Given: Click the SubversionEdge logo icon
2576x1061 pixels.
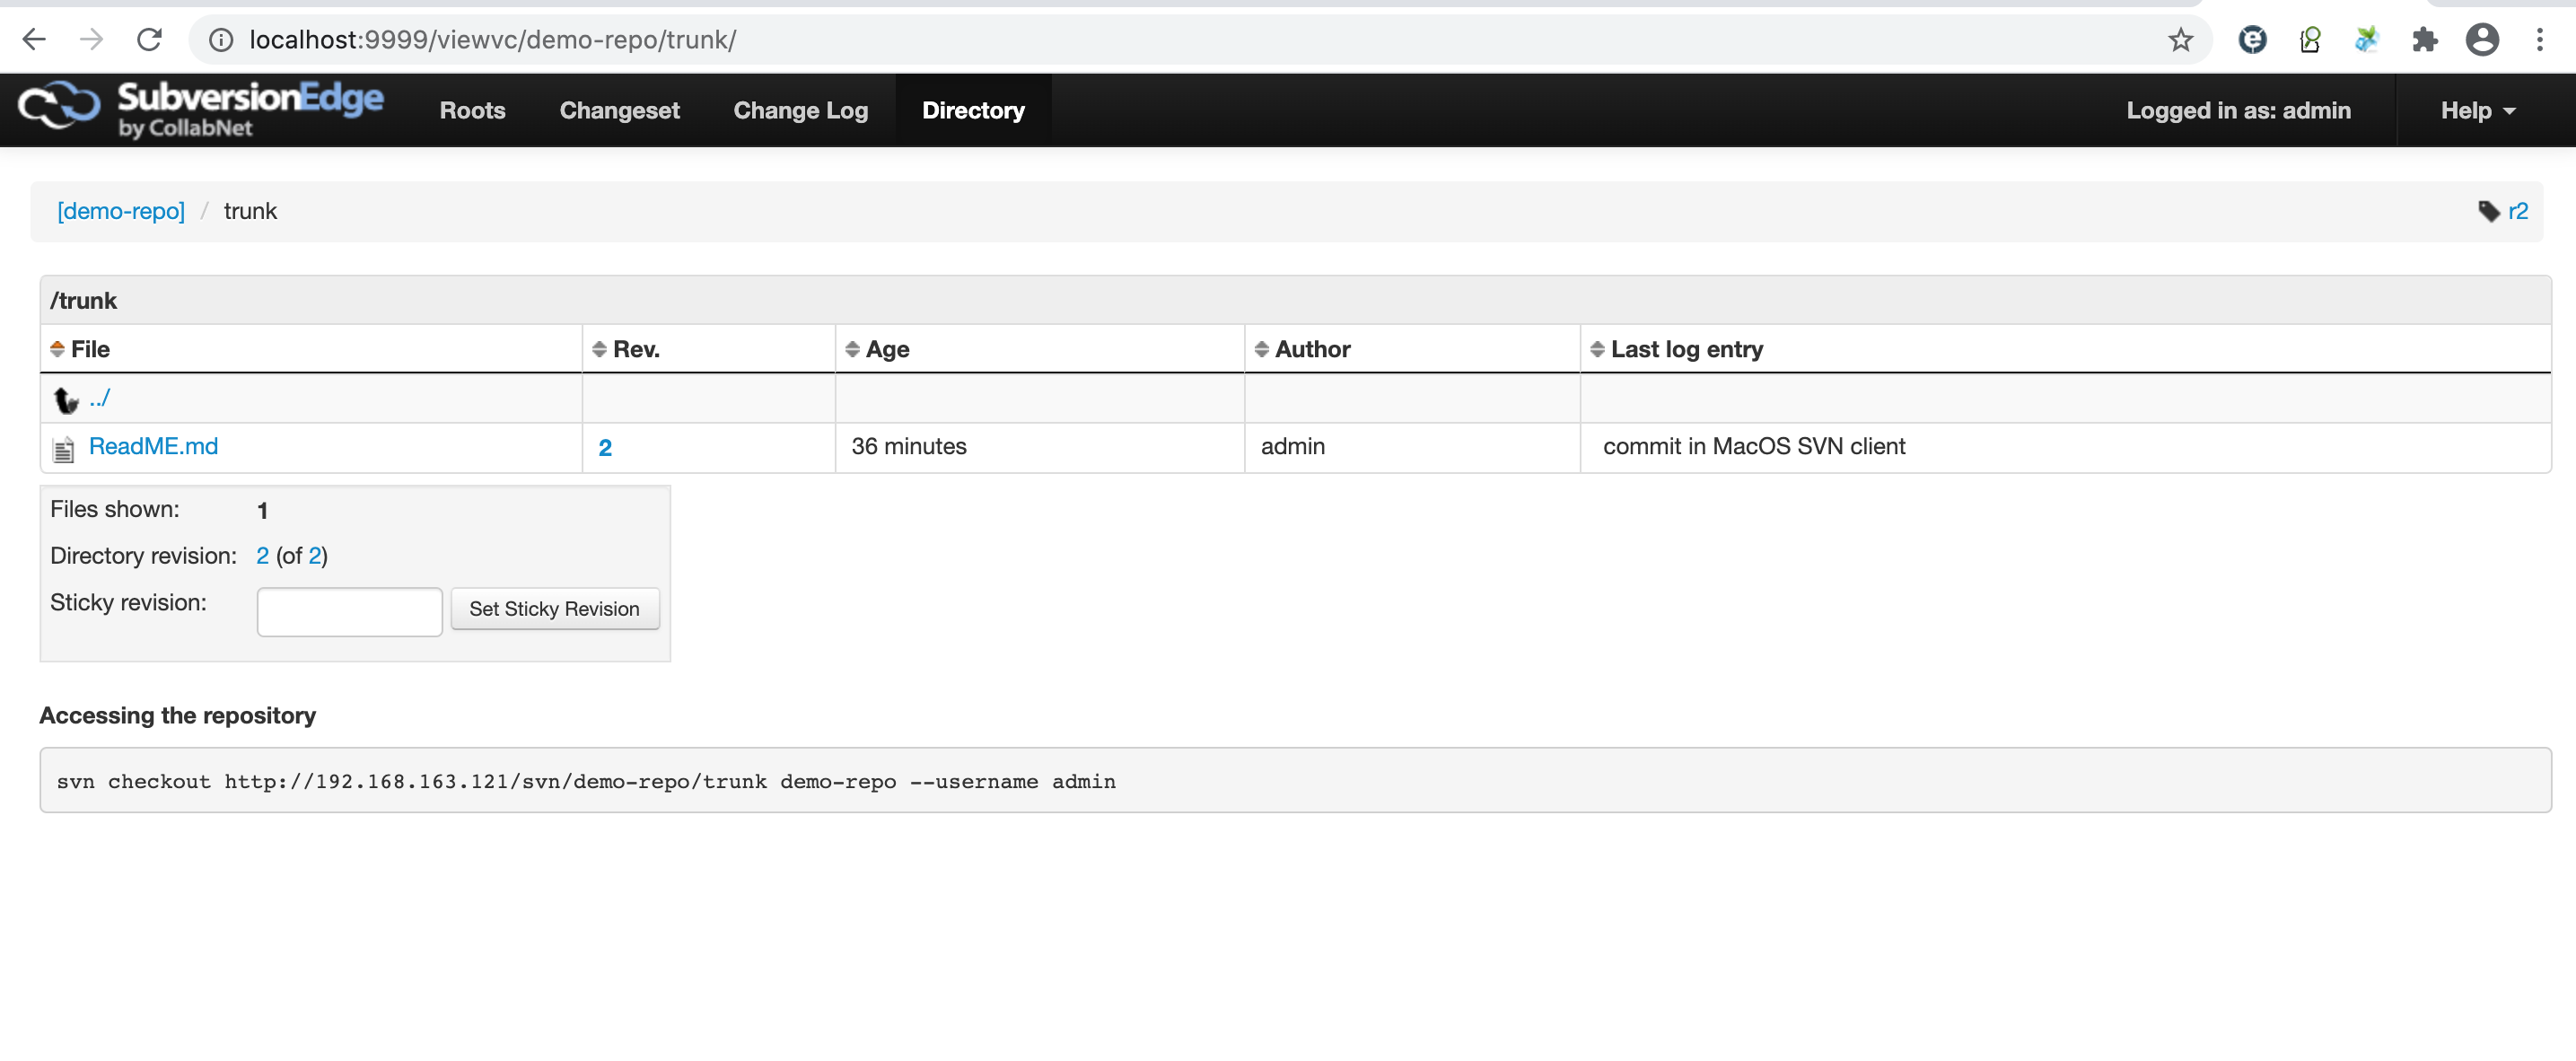Looking at the screenshot, I should (59, 105).
